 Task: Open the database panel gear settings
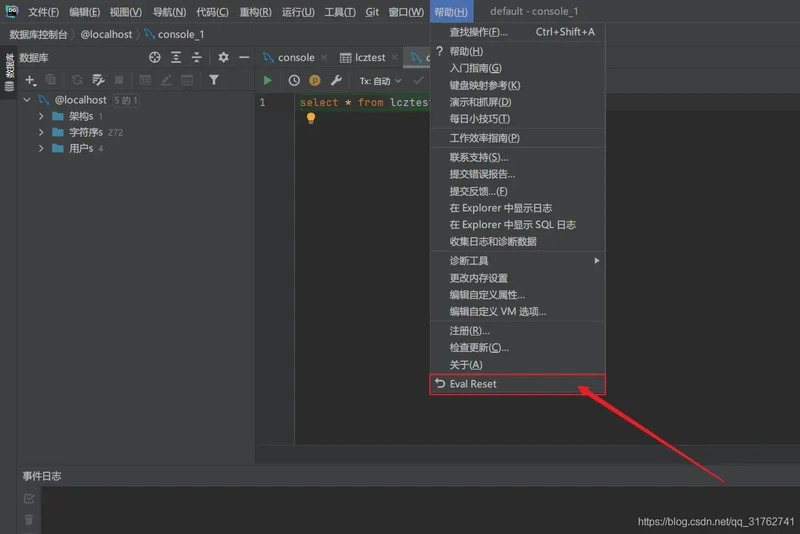pyautogui.click(x=223, y=58)
